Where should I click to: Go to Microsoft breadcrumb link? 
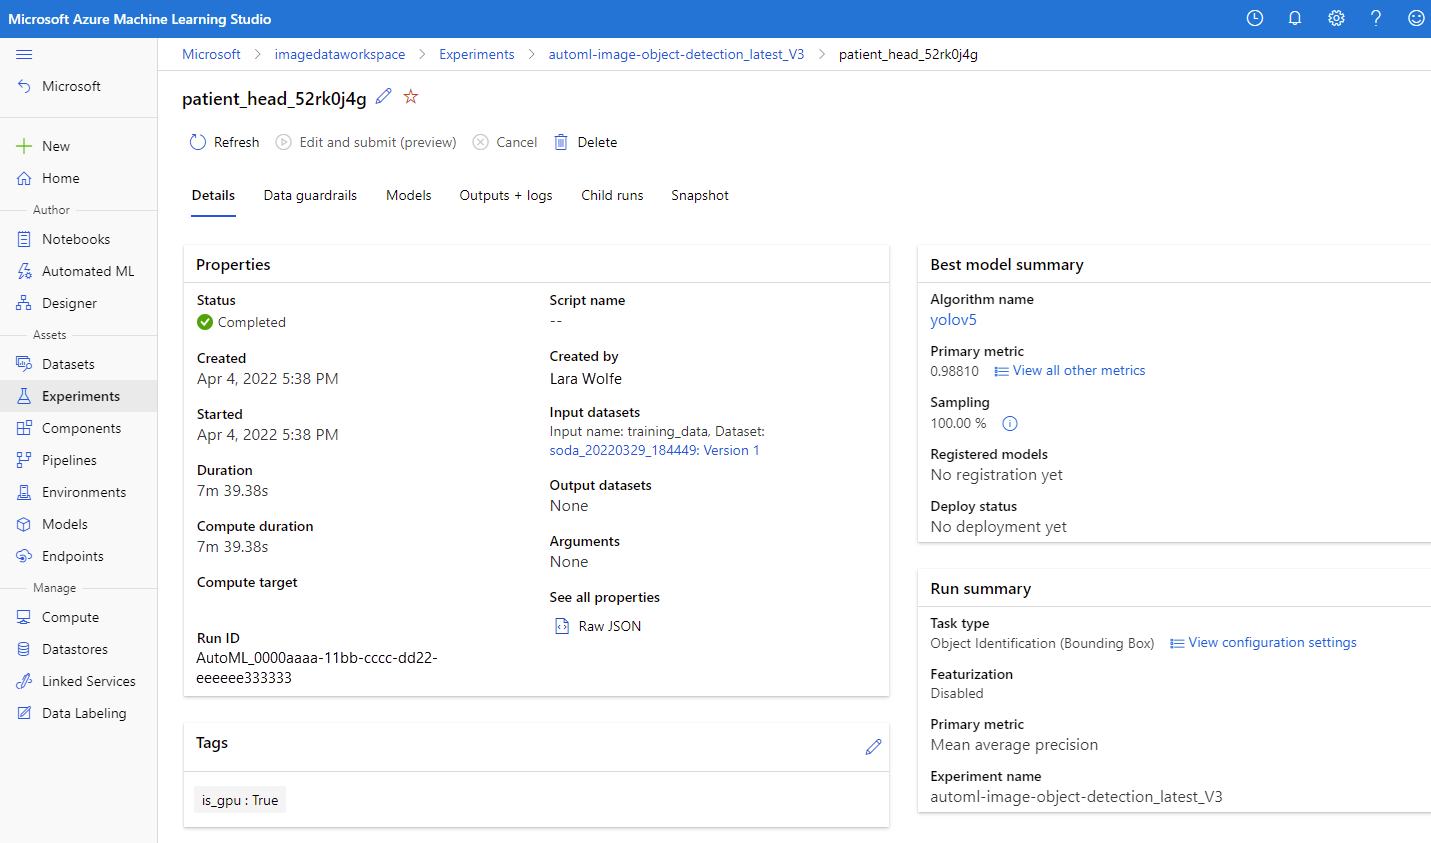[x=211, y=54]
